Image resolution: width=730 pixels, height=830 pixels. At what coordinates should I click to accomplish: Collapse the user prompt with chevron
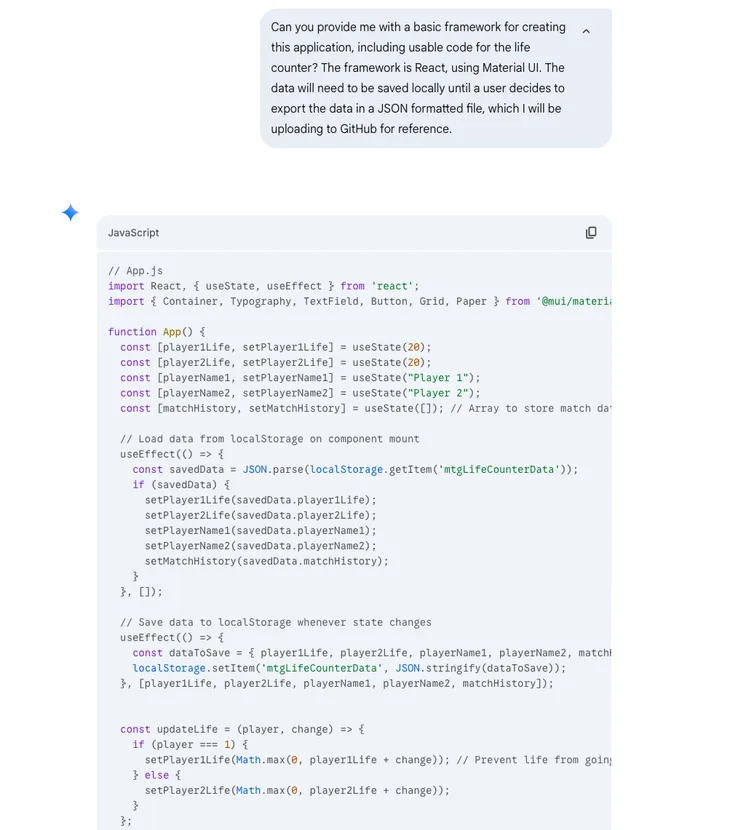coord(586,31)
